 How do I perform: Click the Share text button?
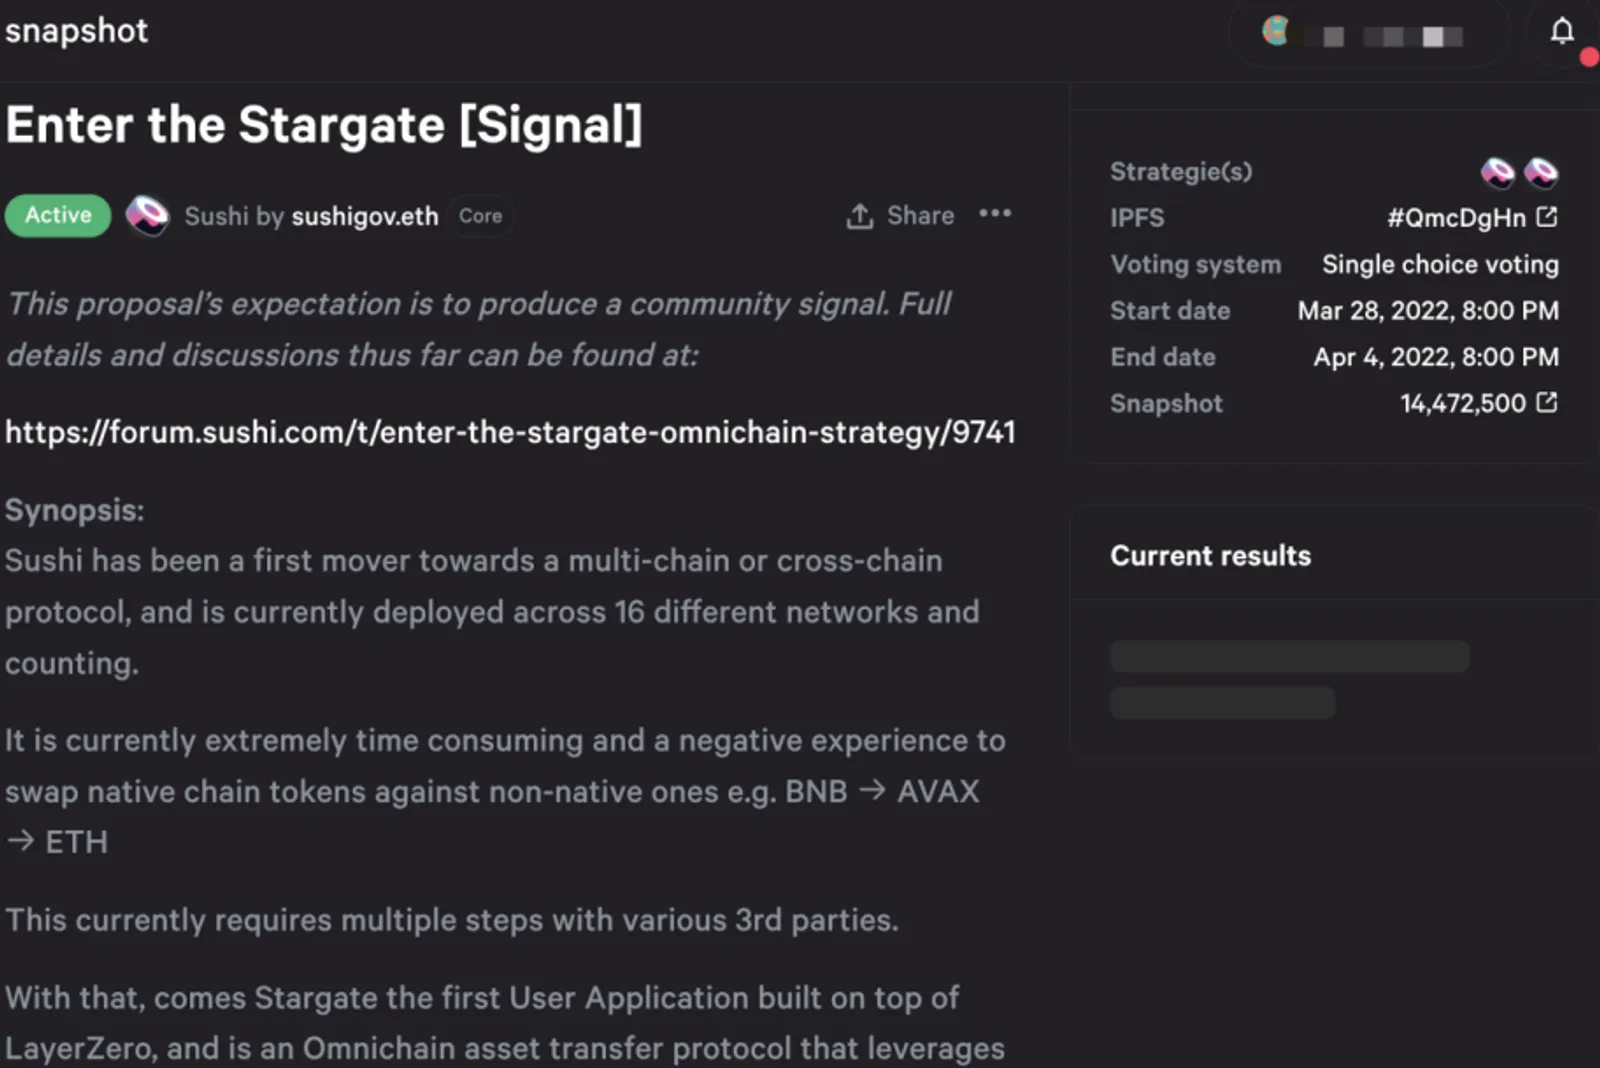(920, 216)
